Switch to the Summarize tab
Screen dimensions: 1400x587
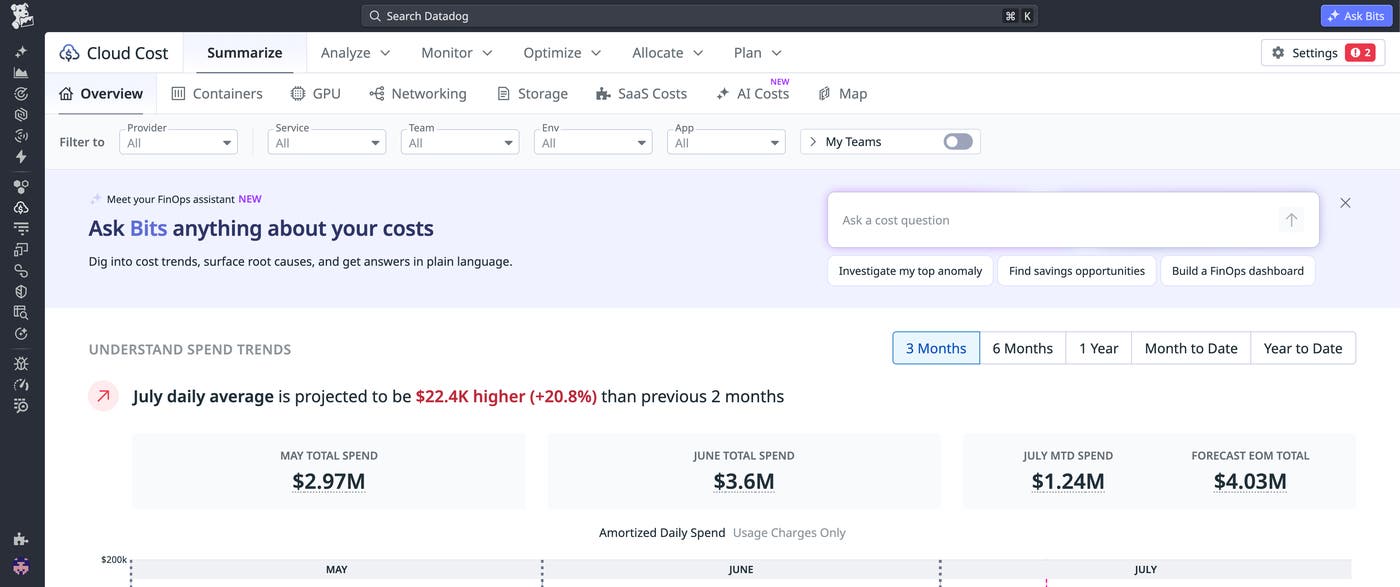(245, 53)
